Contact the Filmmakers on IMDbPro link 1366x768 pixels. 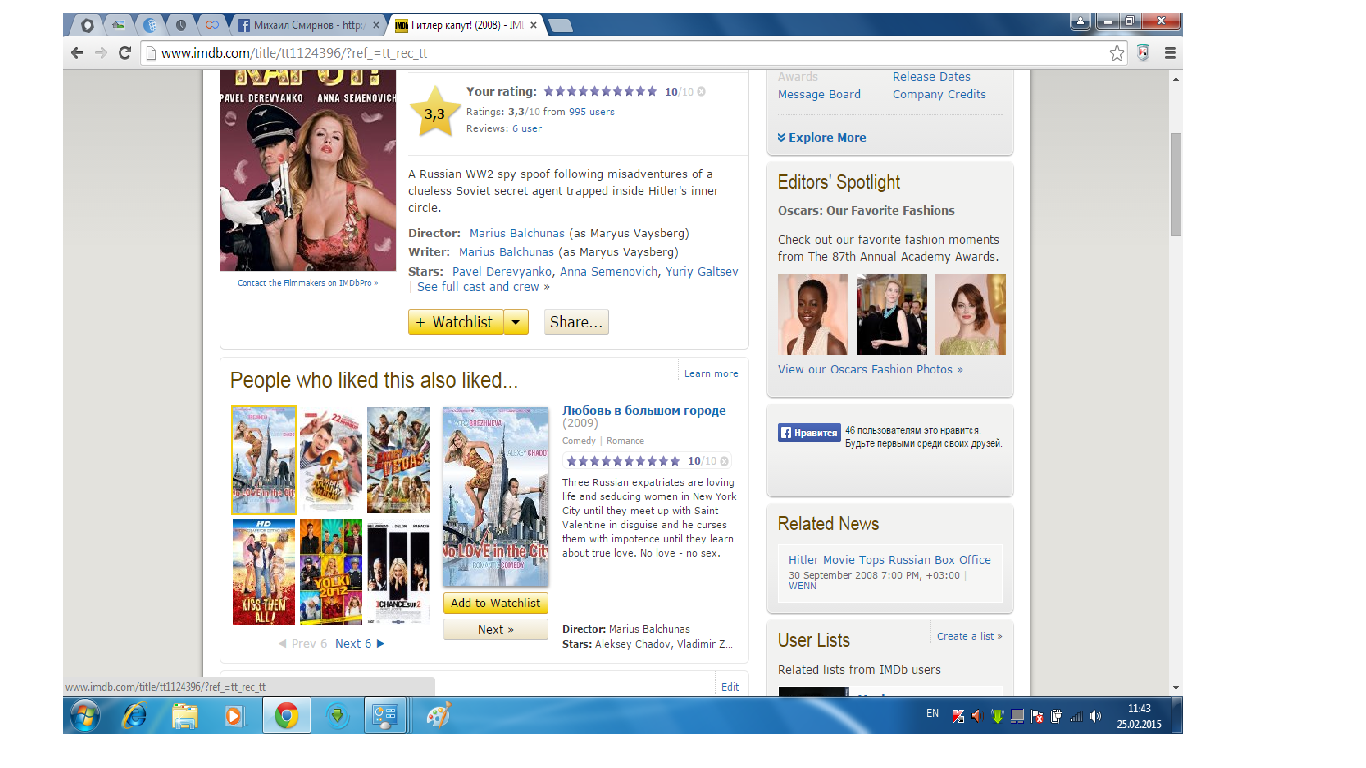click(x=308, y=283)
